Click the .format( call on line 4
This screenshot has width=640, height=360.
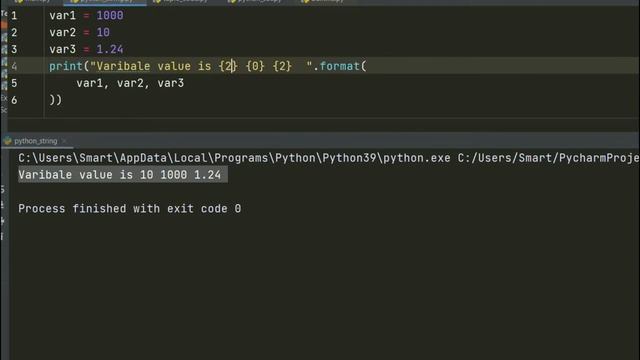click(340, 66)
